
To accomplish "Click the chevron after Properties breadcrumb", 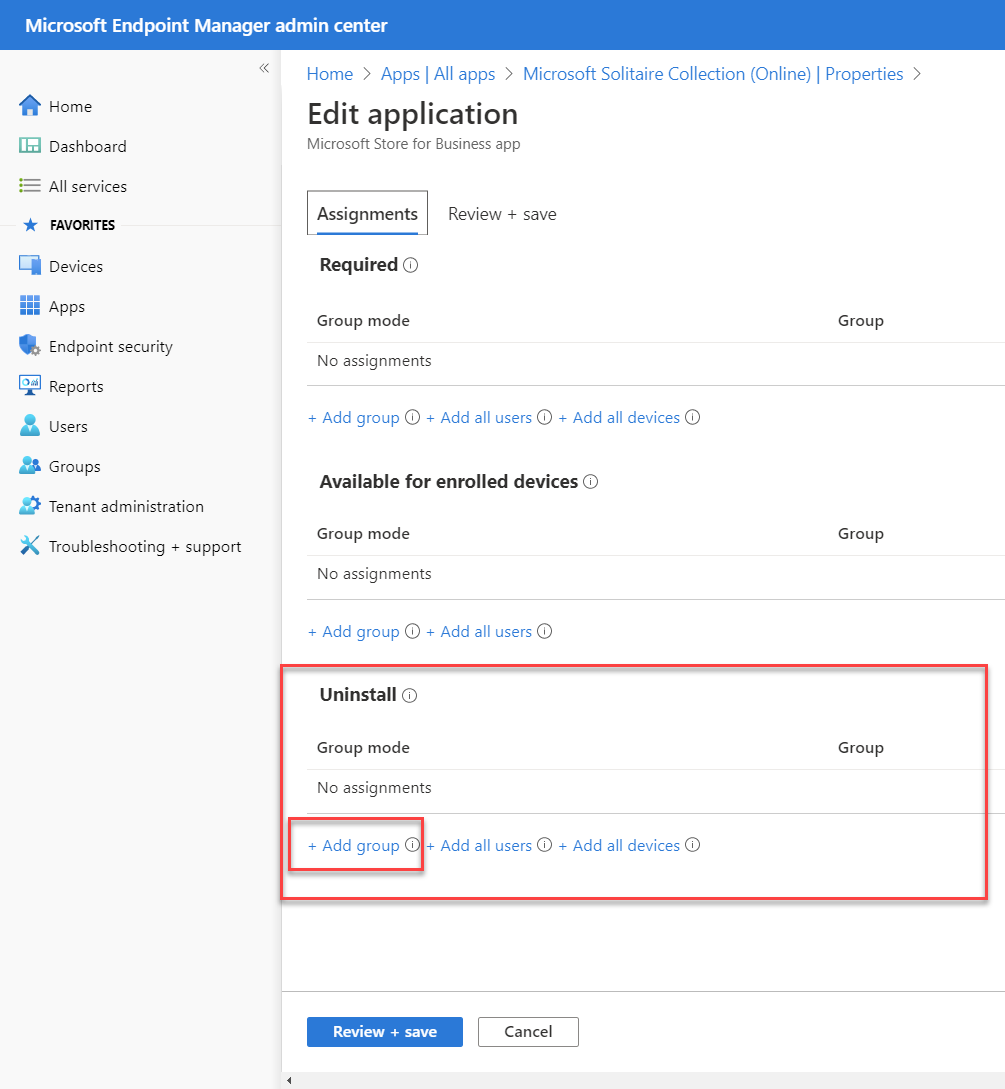I will click(917, 74).
